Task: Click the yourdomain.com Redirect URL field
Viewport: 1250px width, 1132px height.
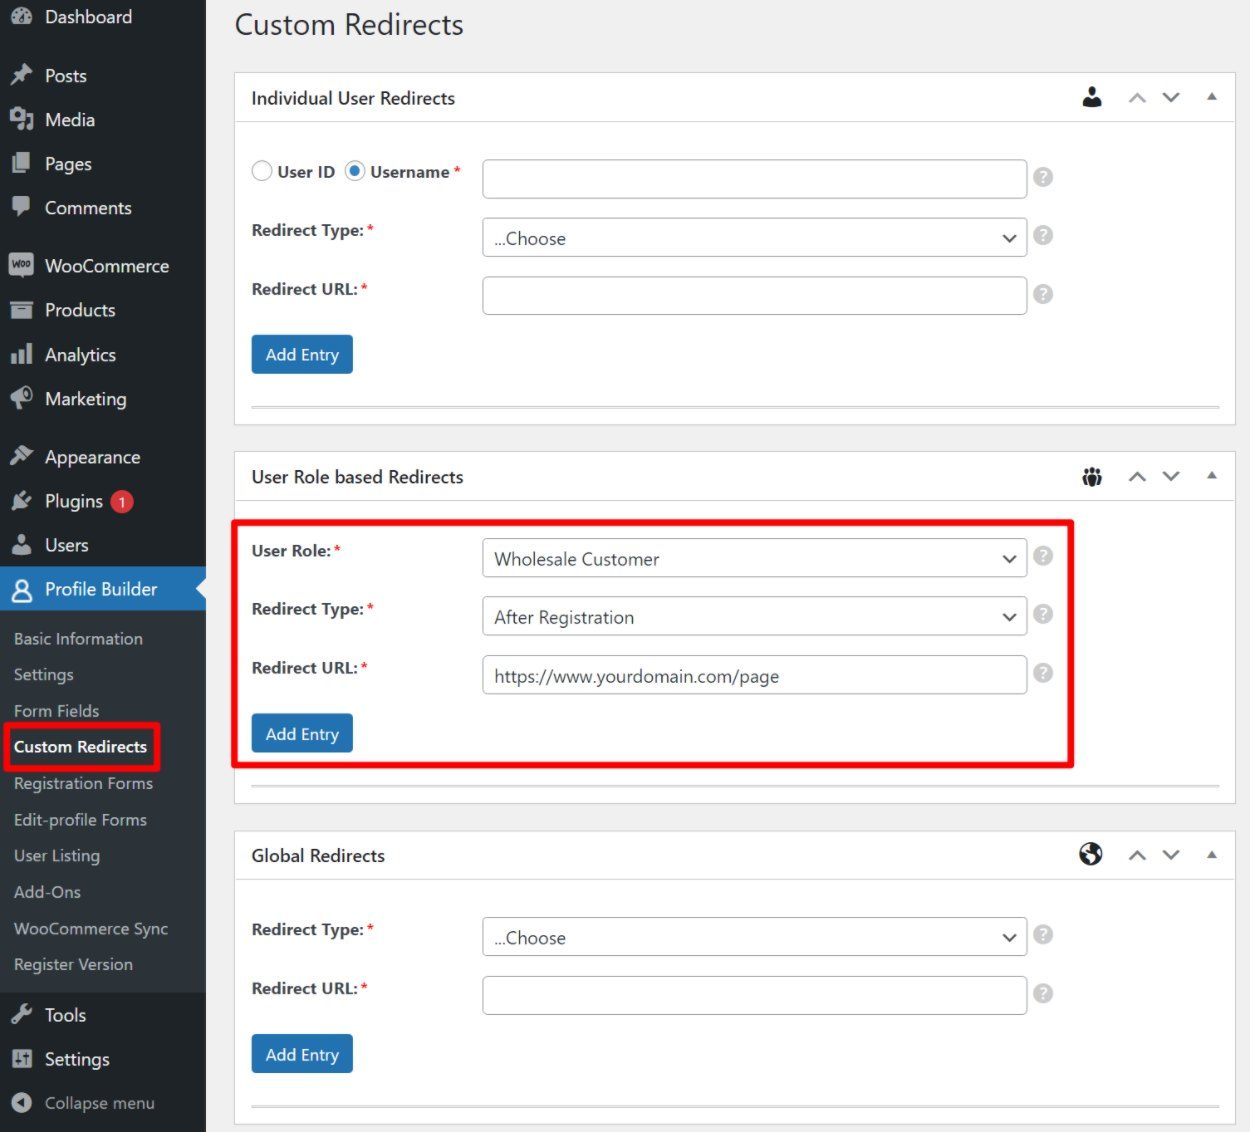Action: click(754, 675)
